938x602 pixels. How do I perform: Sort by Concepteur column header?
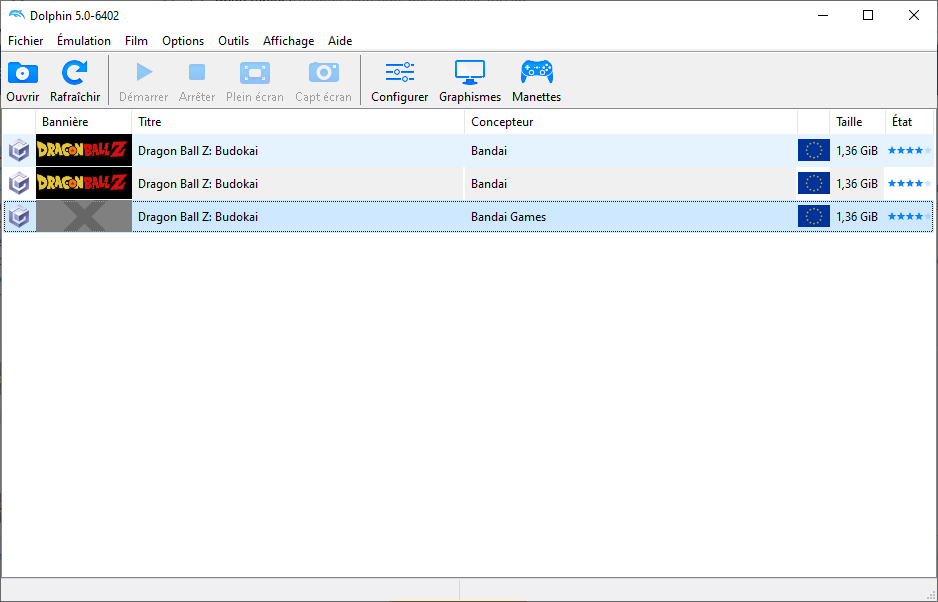(x=631, y=121)
